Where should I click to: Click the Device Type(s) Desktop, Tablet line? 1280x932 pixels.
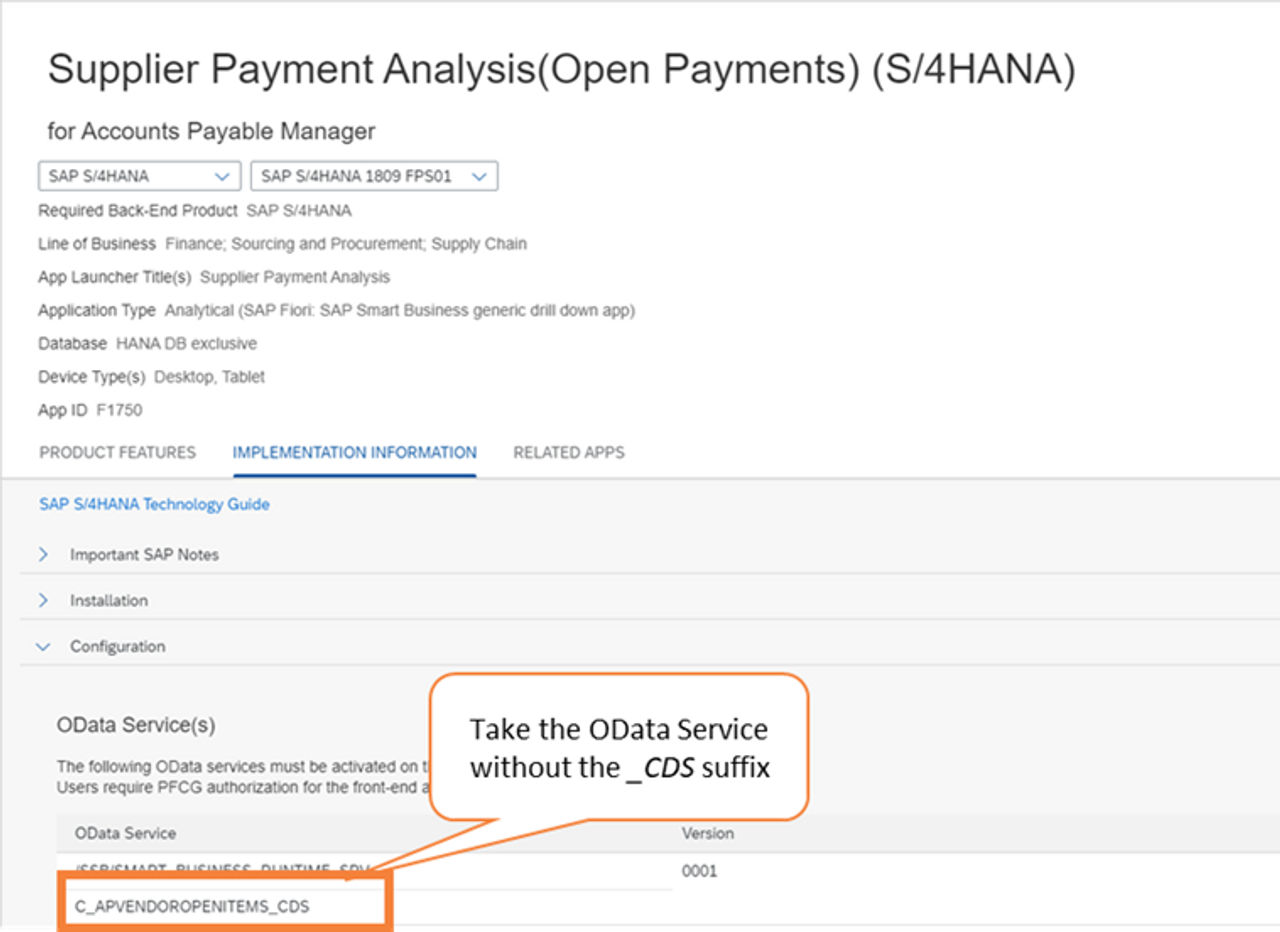click(151, 377)
